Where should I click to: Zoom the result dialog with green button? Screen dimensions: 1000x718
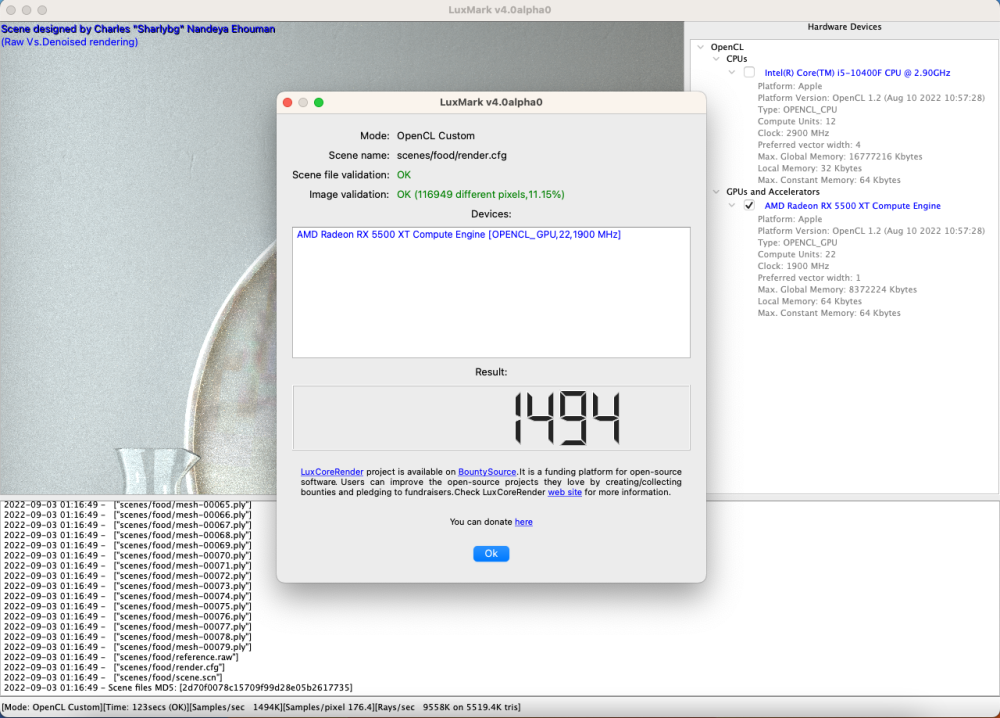319,102
